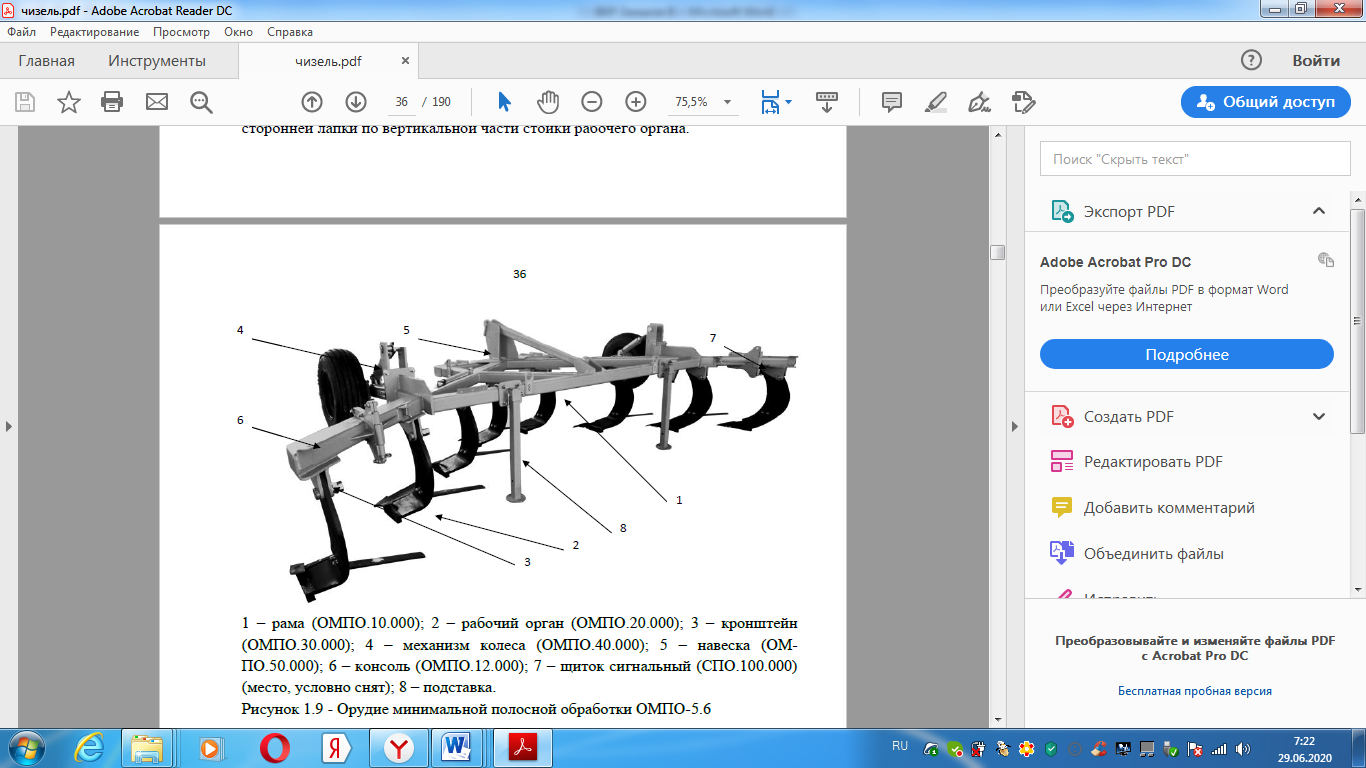Click the Create PDF icon

point(1061,417)
